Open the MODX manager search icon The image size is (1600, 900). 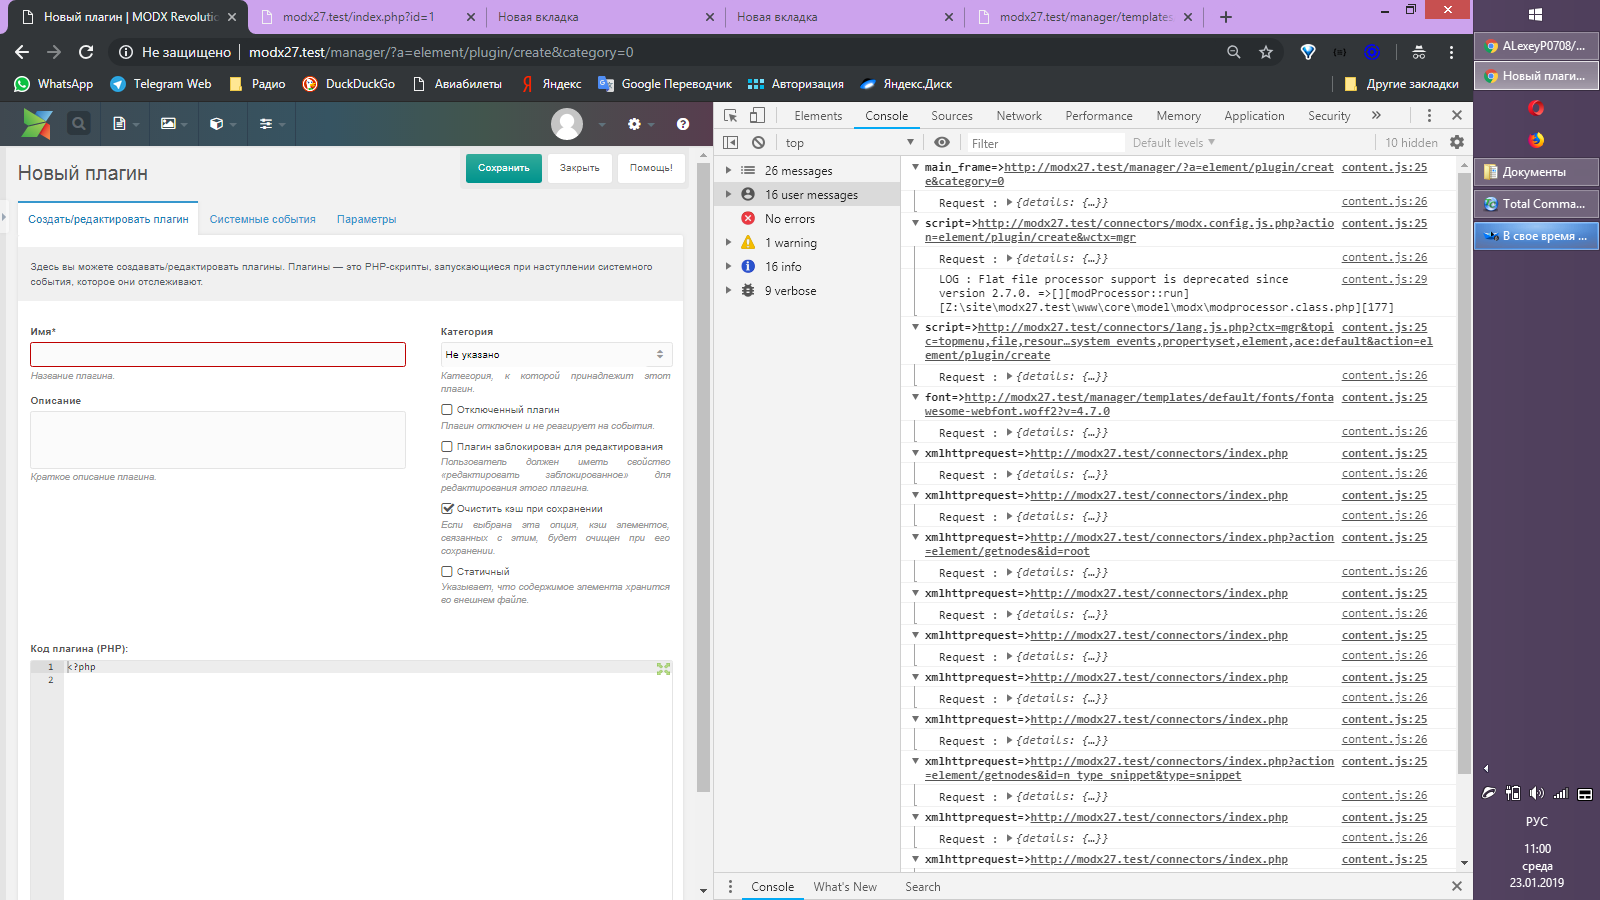[x=78, y=124]
